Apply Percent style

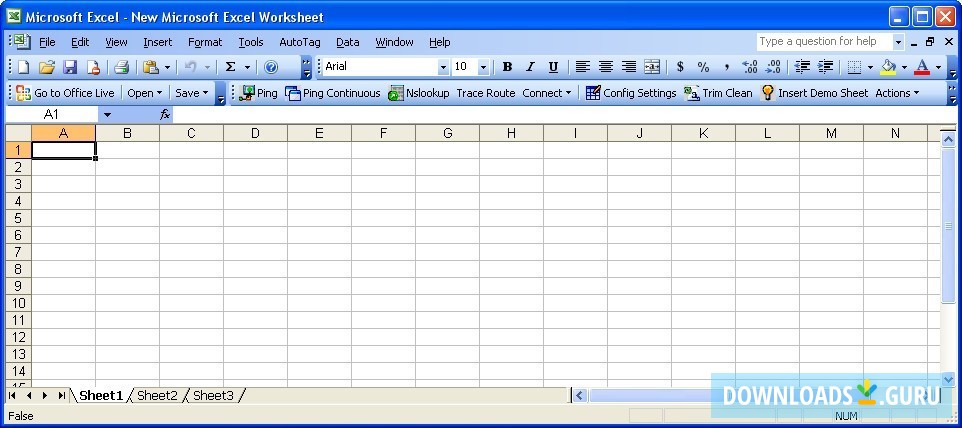[x=703, y=67]
